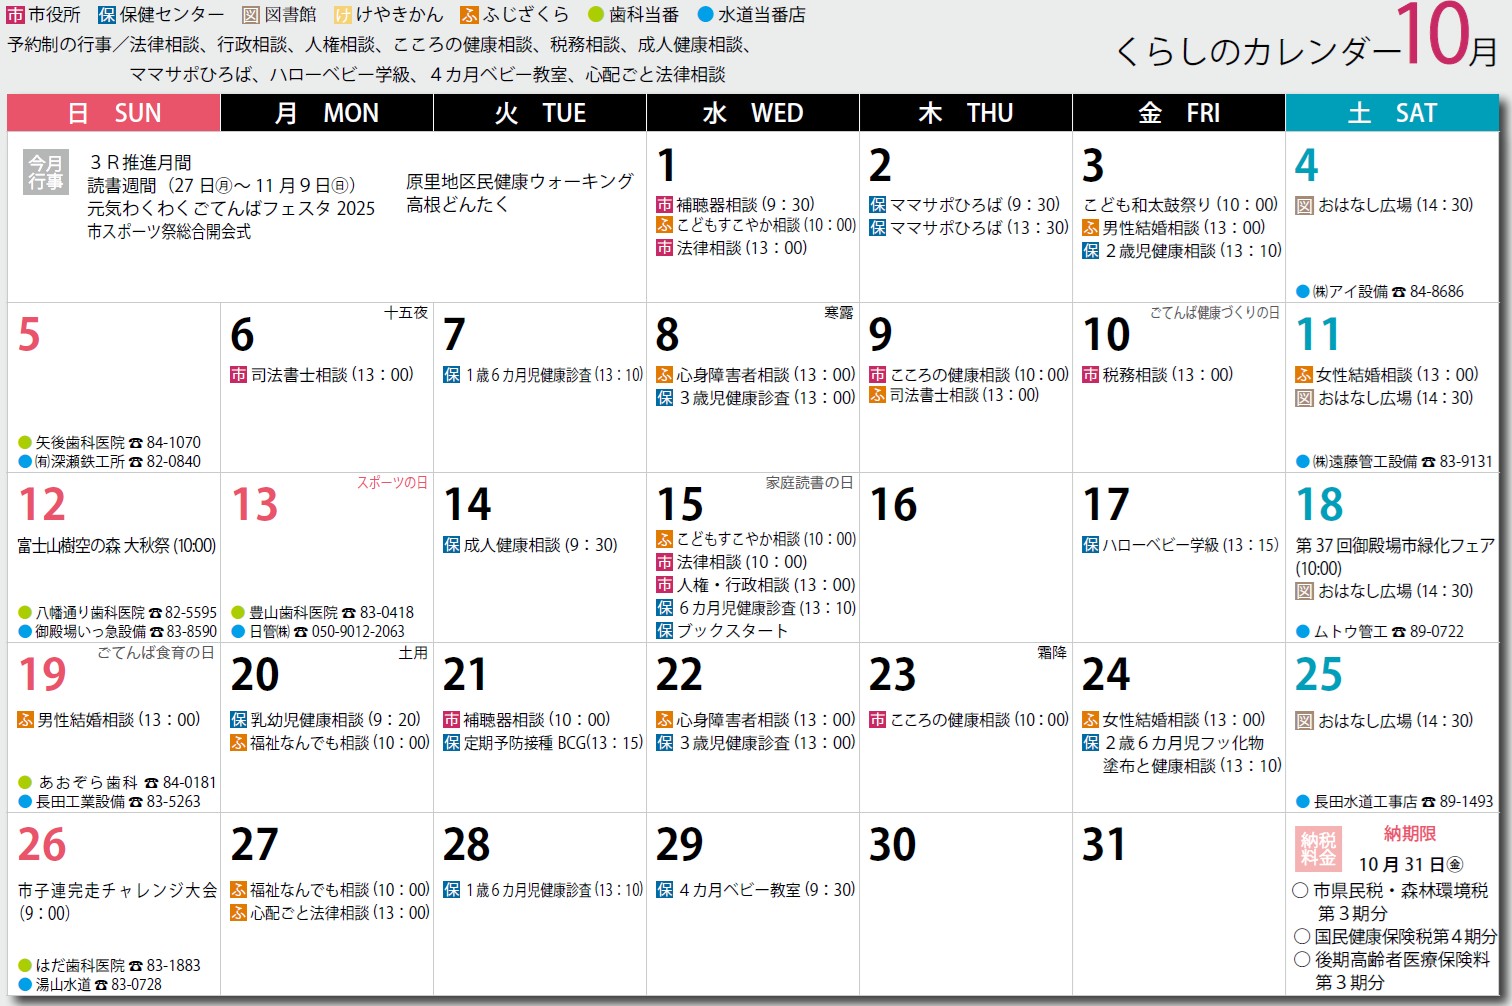The height and width of the screenshot is (1006, 1512).
Task: Click the 日 SUN column header
Action: [x=114, y=113]
